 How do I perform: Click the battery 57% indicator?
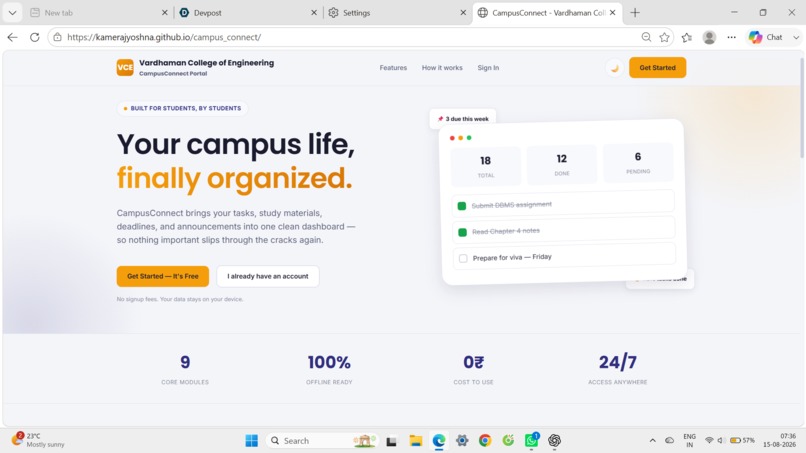(742, 440)
